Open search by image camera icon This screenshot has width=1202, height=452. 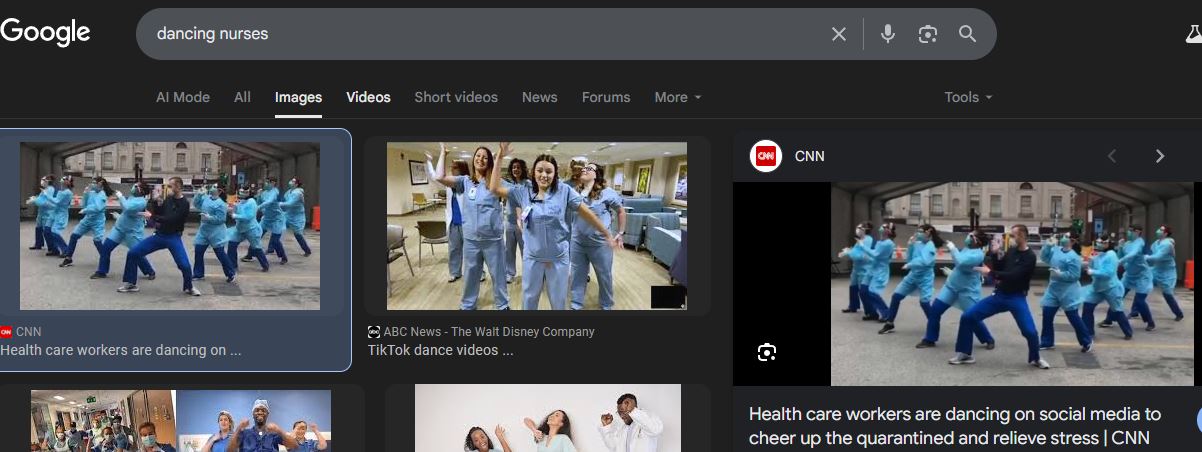[x=928, y=34]
